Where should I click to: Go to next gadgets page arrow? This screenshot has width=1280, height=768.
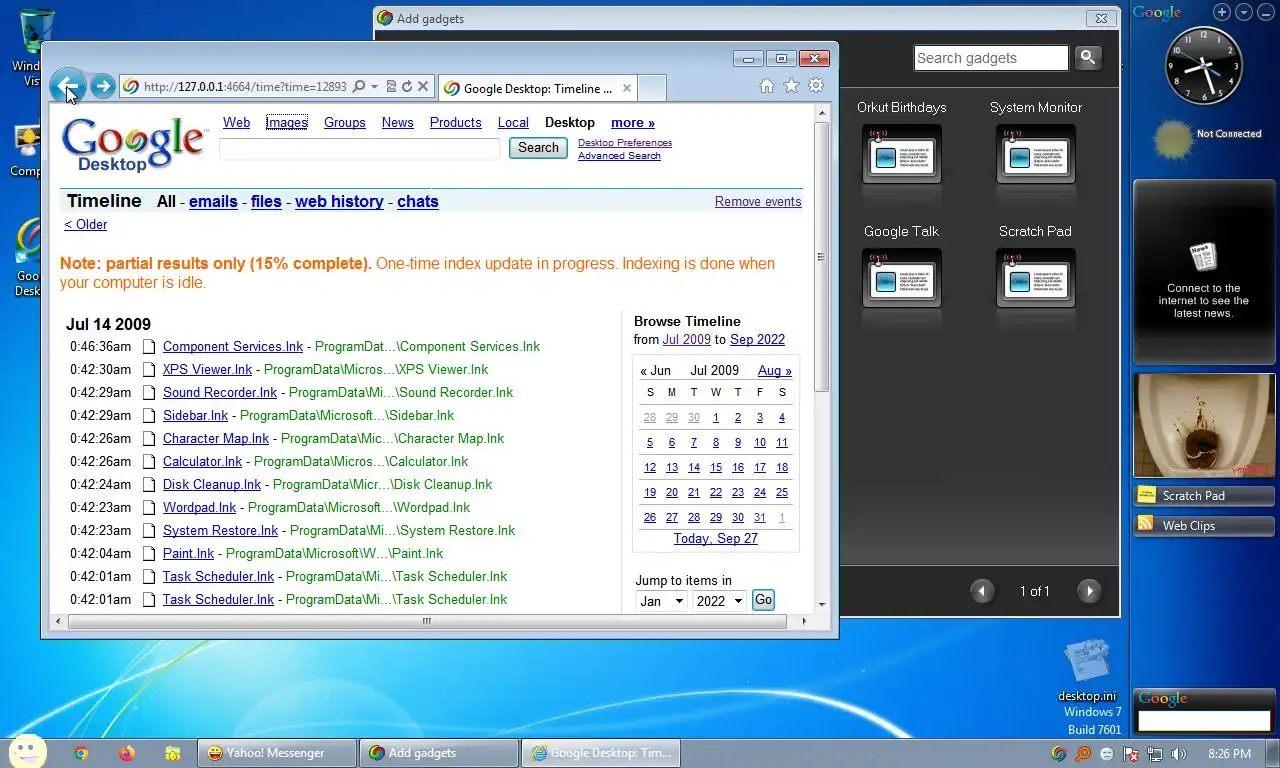[1089, 591]
